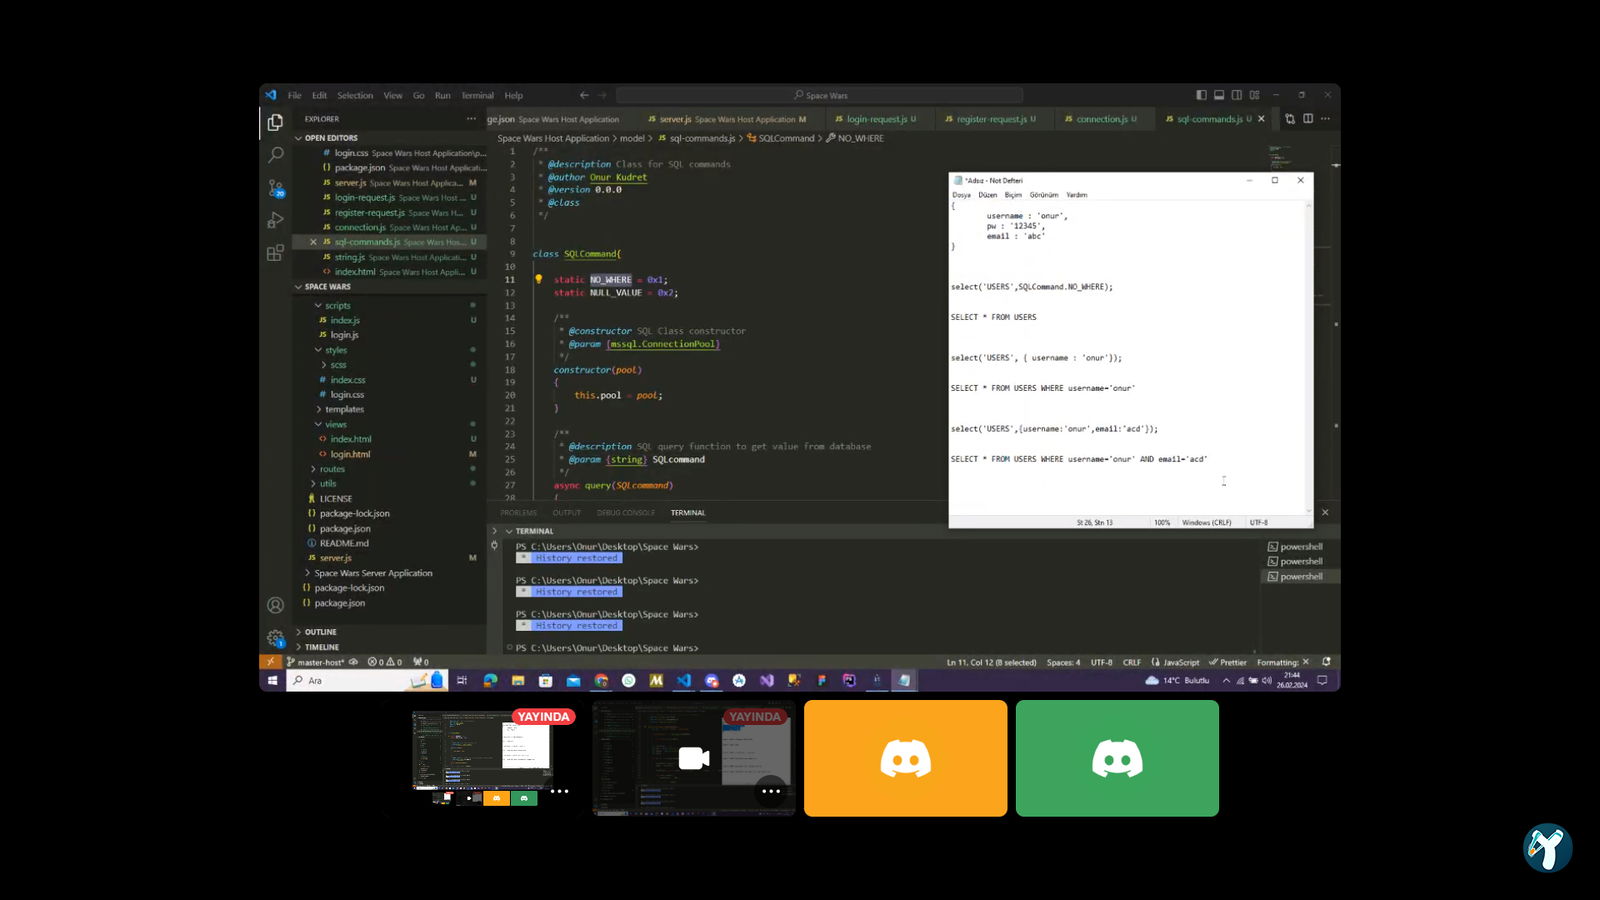Click Spaces: 4 indentation in status bar
Image resolution: width=1600 pixels, height=900 pixels.
[x=1063, y=662]
